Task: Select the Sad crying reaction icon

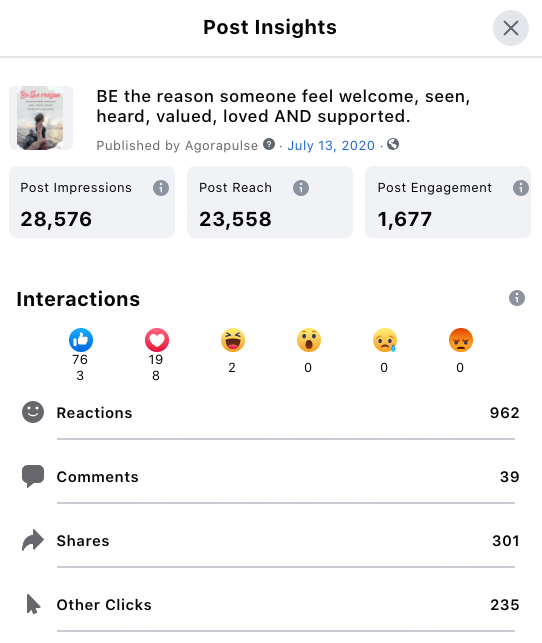Action: [x=385, y=340]
